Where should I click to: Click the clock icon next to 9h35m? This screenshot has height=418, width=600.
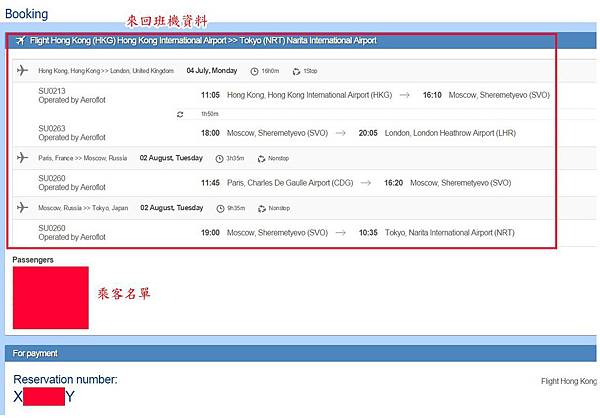point(220,209)
